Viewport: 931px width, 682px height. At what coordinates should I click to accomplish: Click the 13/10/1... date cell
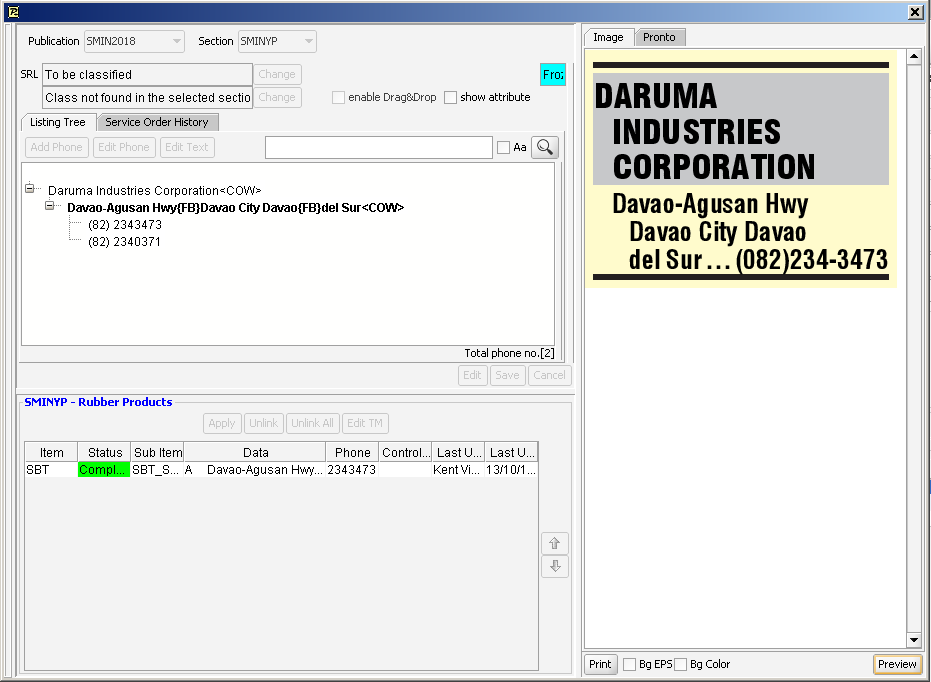tap(511, 470)
